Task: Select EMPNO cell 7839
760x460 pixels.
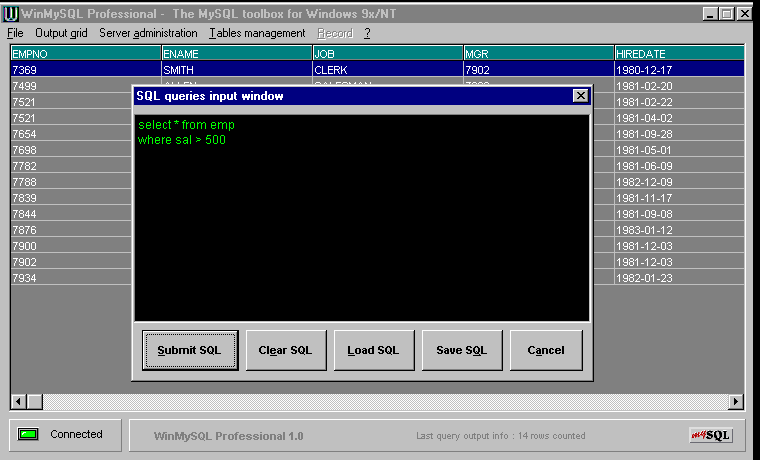Action: coord(71,198)
